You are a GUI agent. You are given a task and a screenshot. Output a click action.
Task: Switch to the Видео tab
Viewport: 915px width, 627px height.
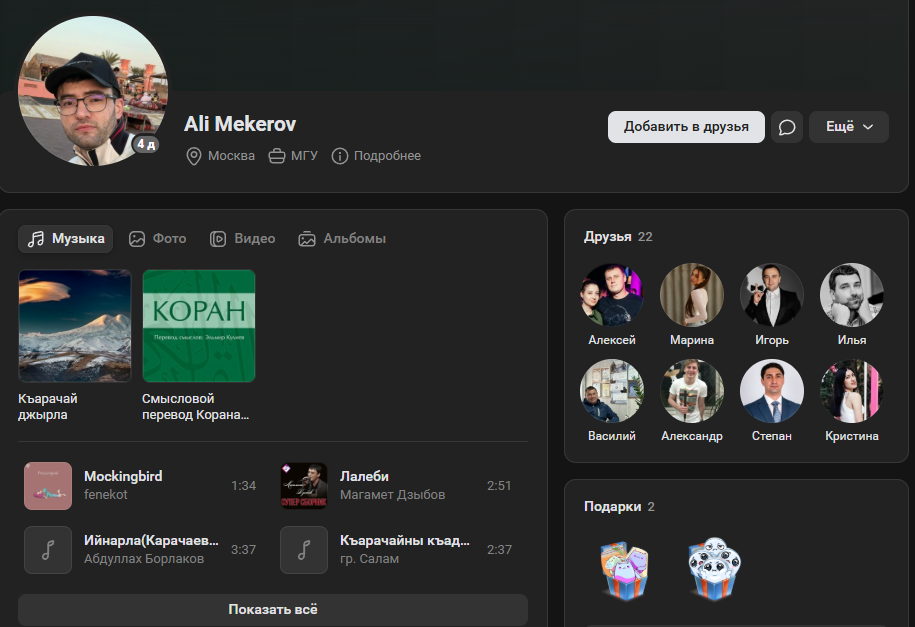point(242,239)
